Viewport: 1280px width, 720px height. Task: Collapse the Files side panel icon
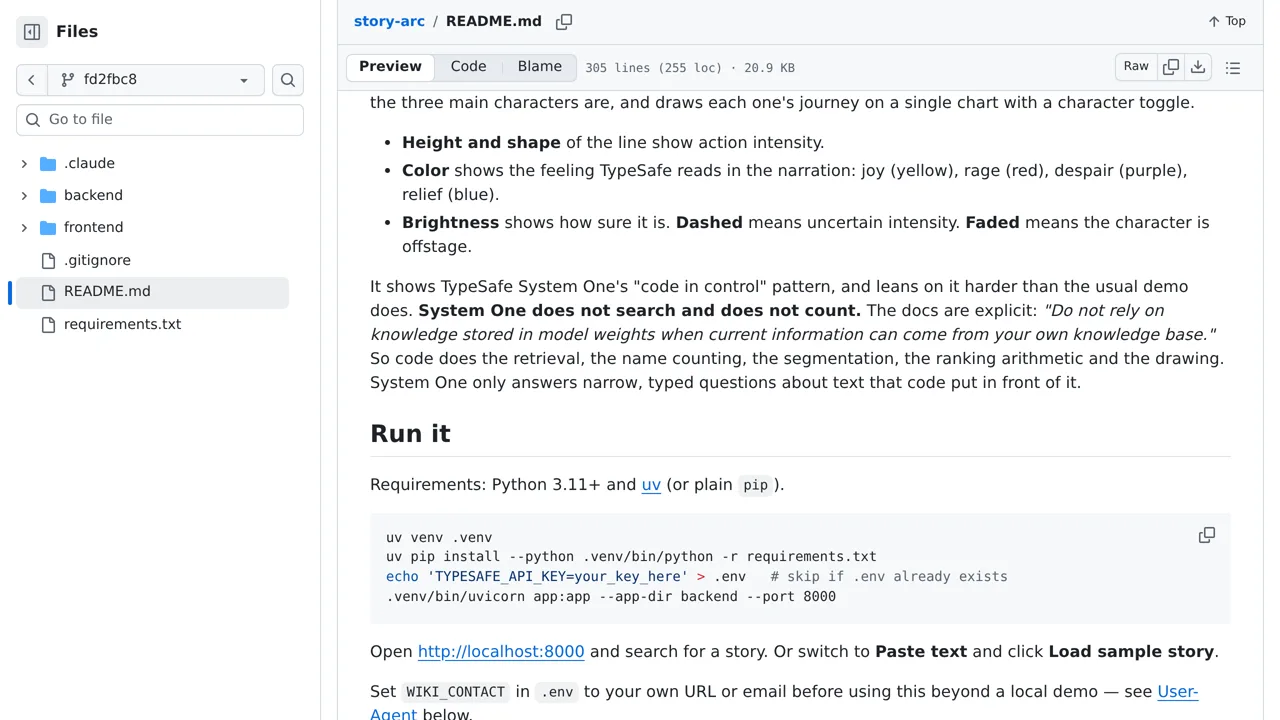32,32
